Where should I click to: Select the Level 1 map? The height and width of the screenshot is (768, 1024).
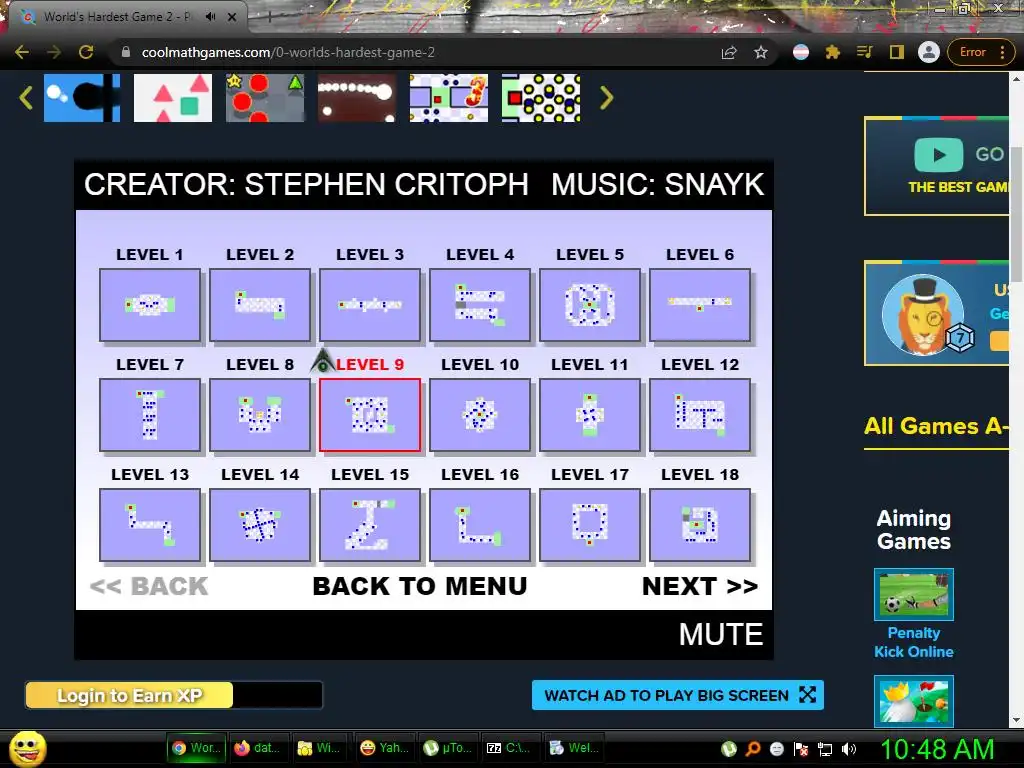coord(150,304)
